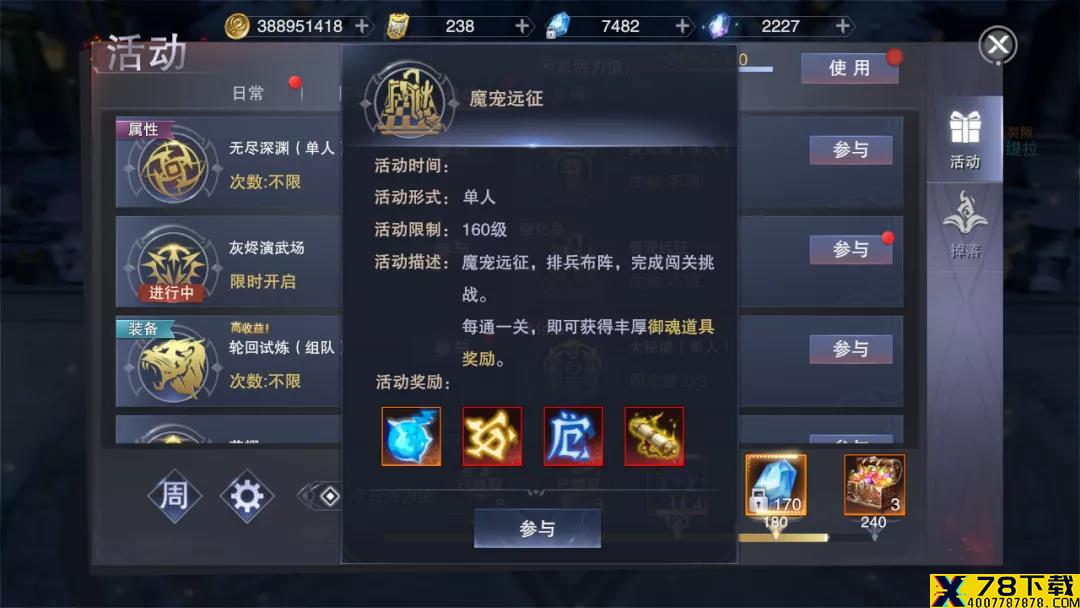Select the 轮回试炼 tiger icon

click(172, 367)
